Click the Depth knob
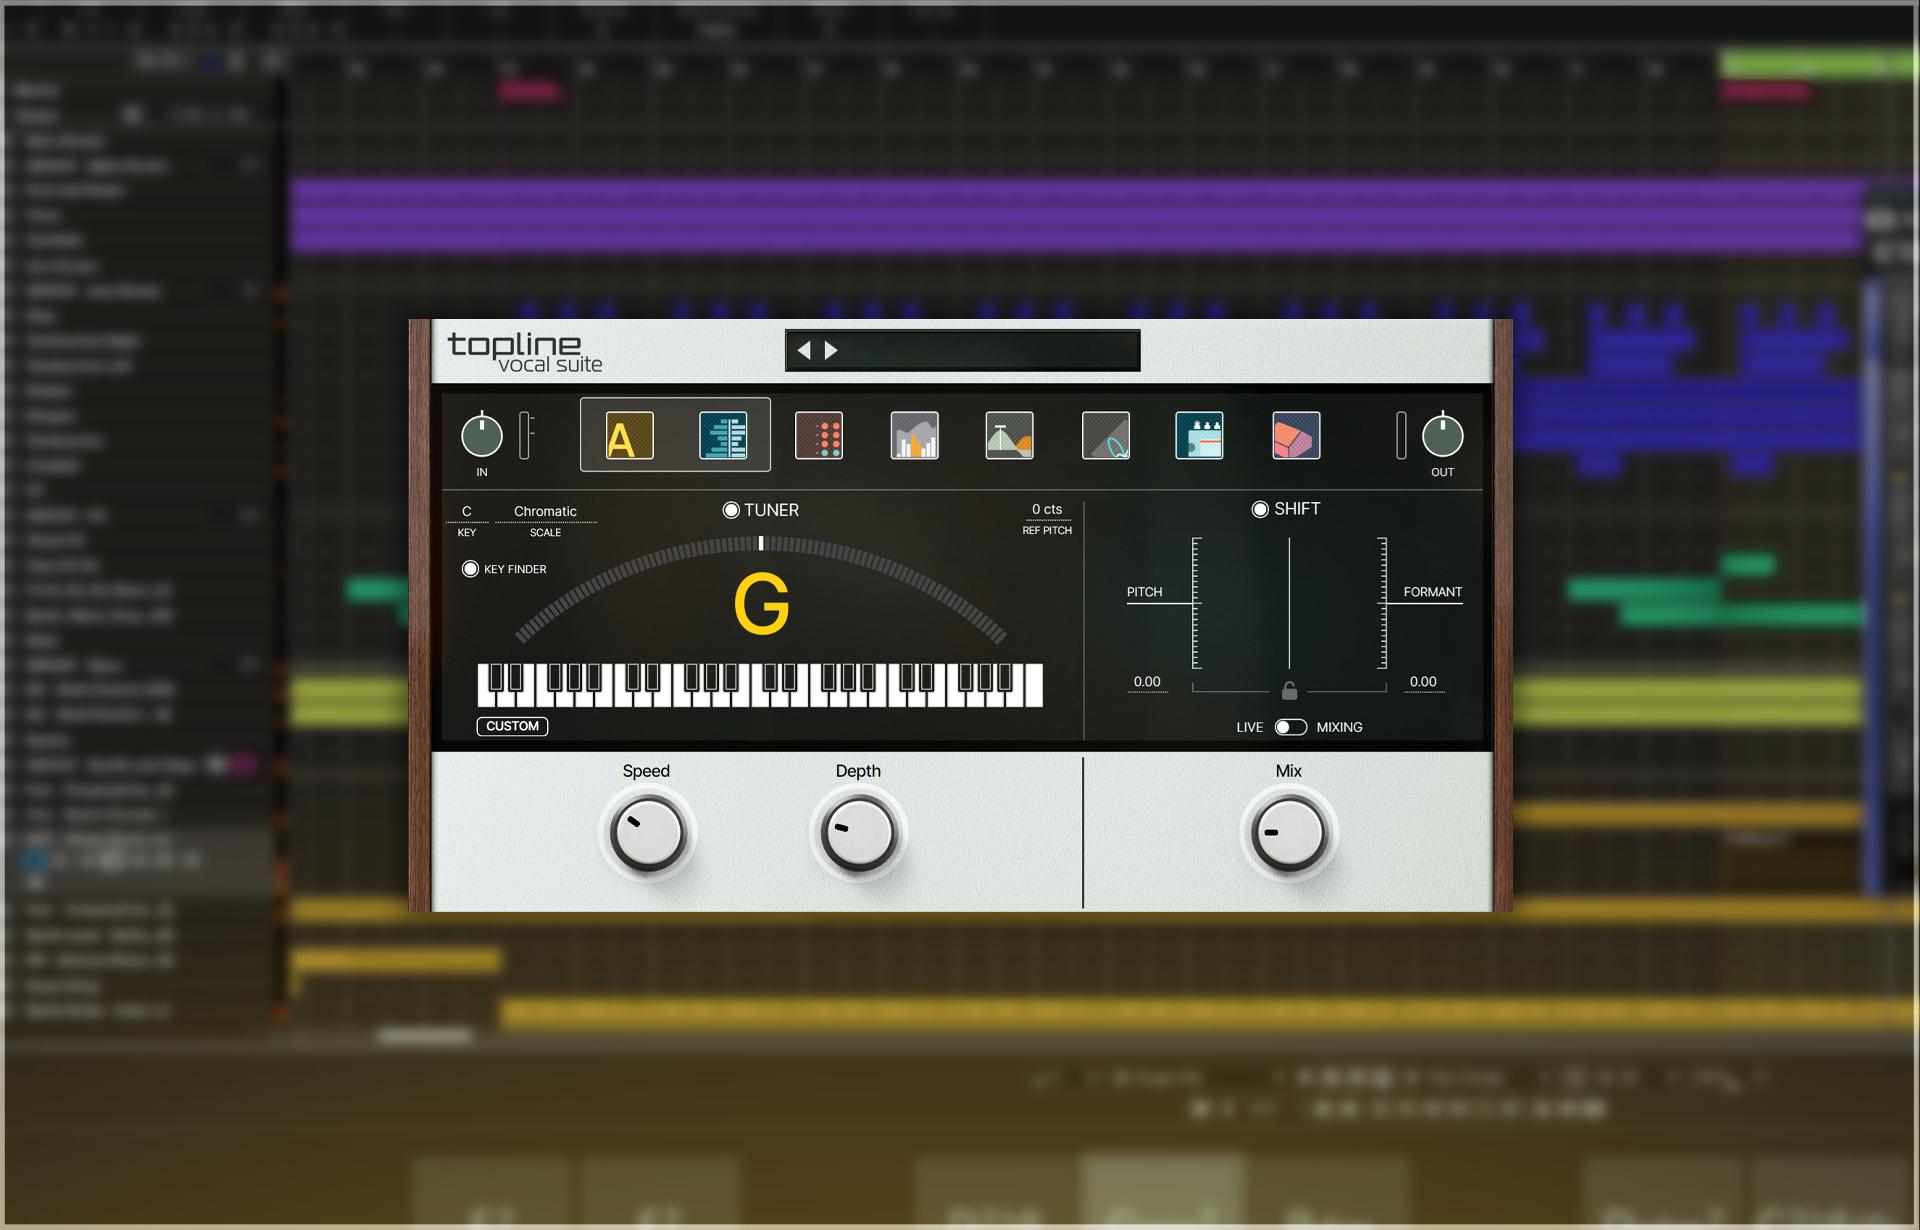Viewport: 1920px width, 1230px height. point(859,833)
